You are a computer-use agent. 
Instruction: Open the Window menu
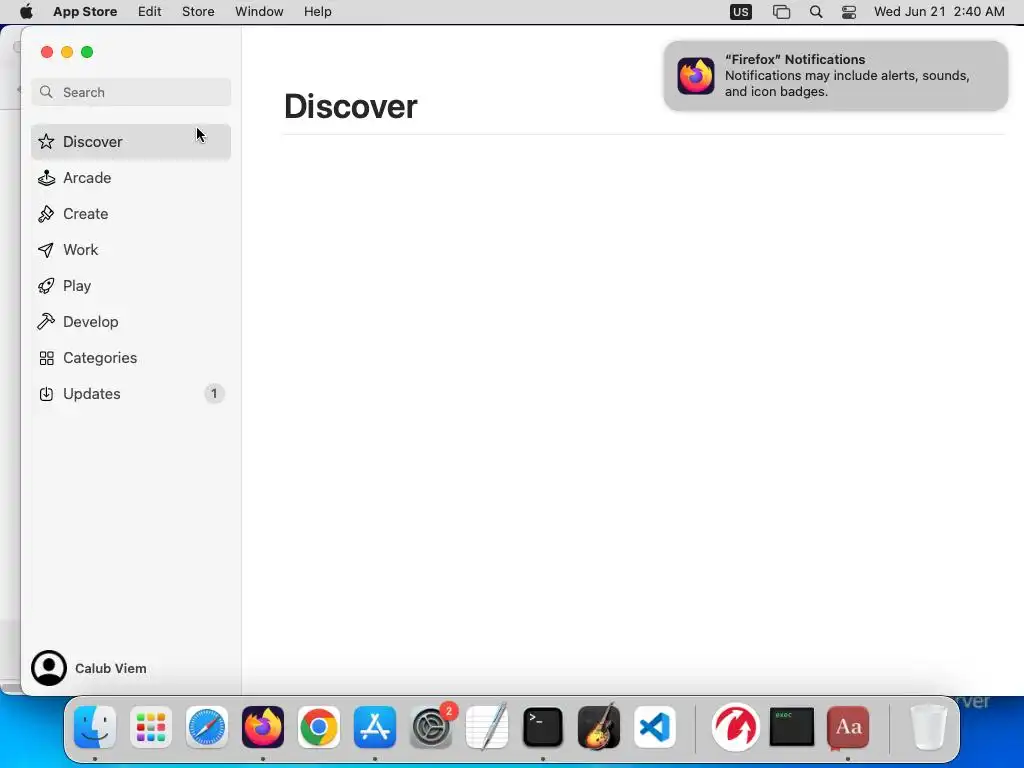point(259,12)
